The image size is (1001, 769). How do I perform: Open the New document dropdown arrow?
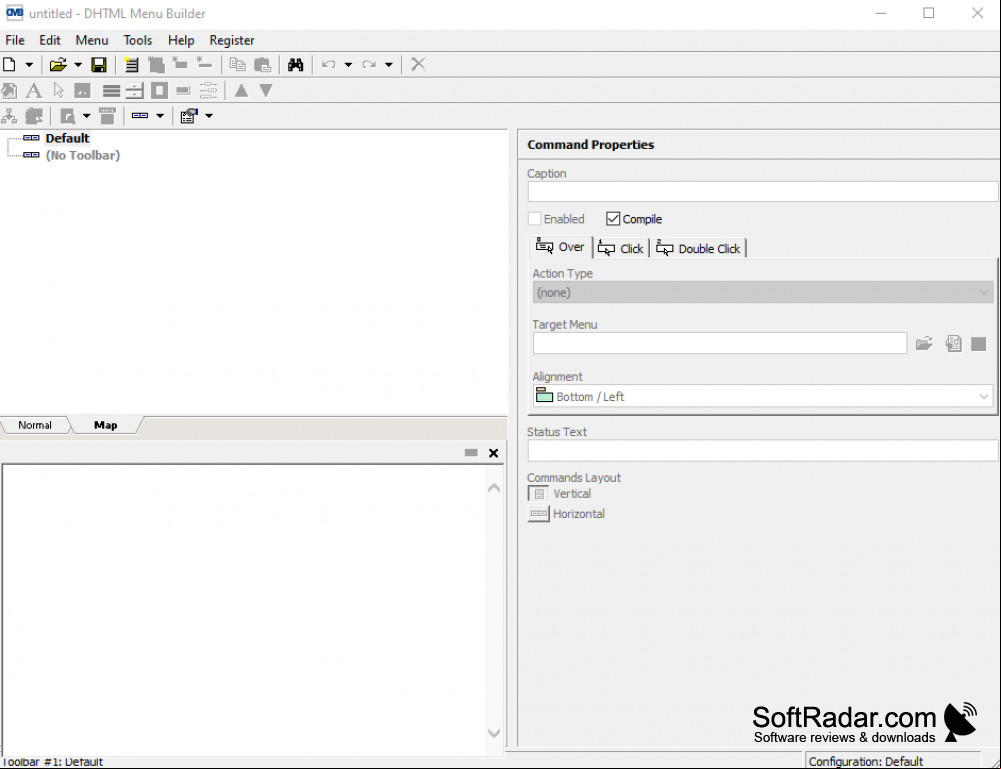(x=29, y=64)
